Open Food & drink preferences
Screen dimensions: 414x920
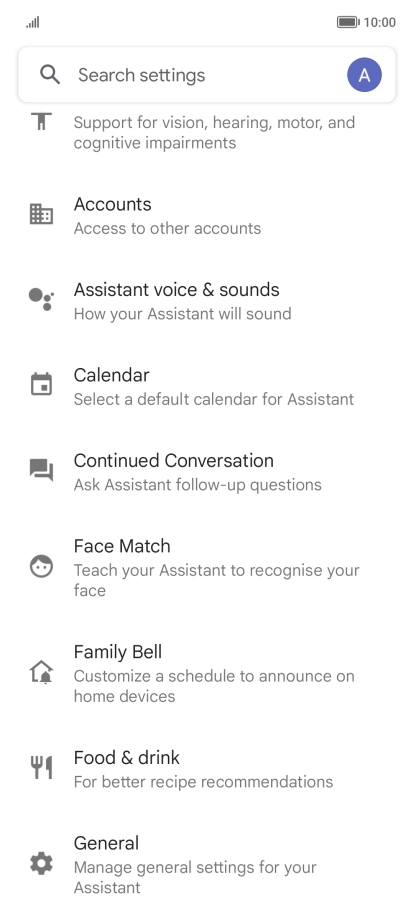coord(207,769)
